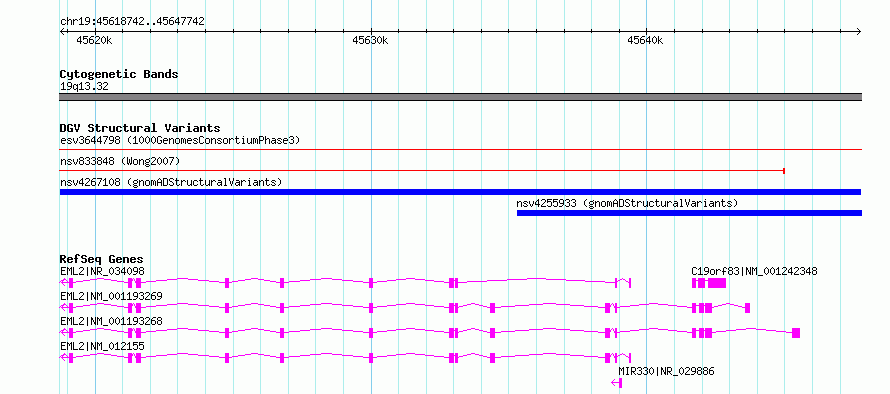Click the nsv4255933 gnomAD blue variant bar
This screenshot has height=394, width=890.
click(x=689, y=213)
